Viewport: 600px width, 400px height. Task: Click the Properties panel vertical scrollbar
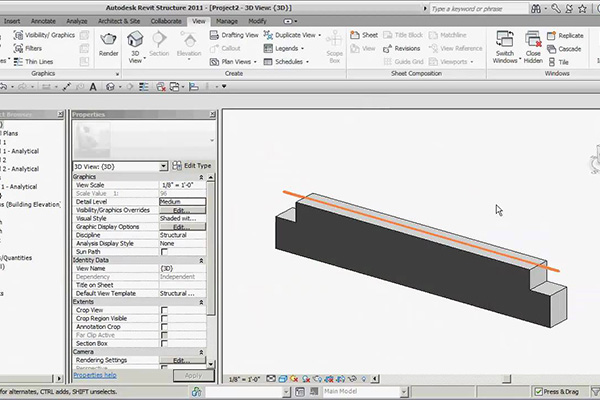coord(211,248)
